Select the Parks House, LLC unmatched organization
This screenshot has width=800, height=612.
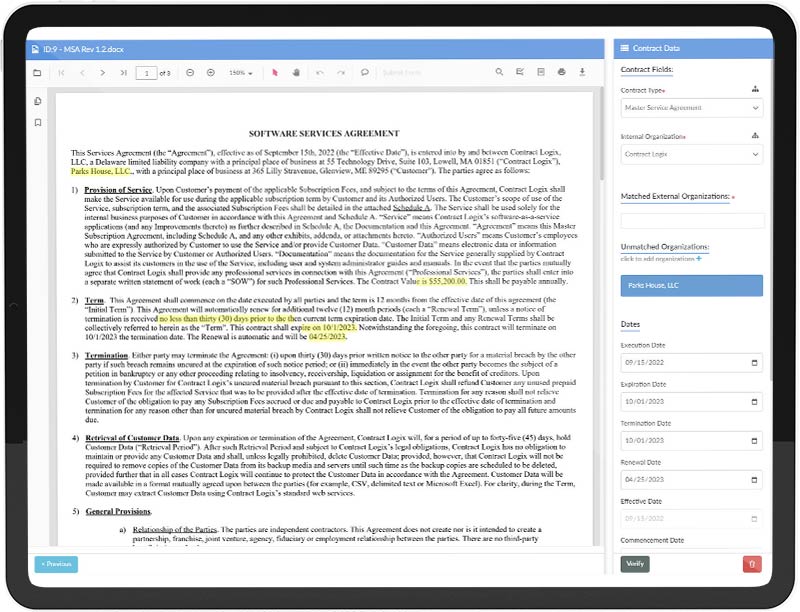tap(691, 286)
